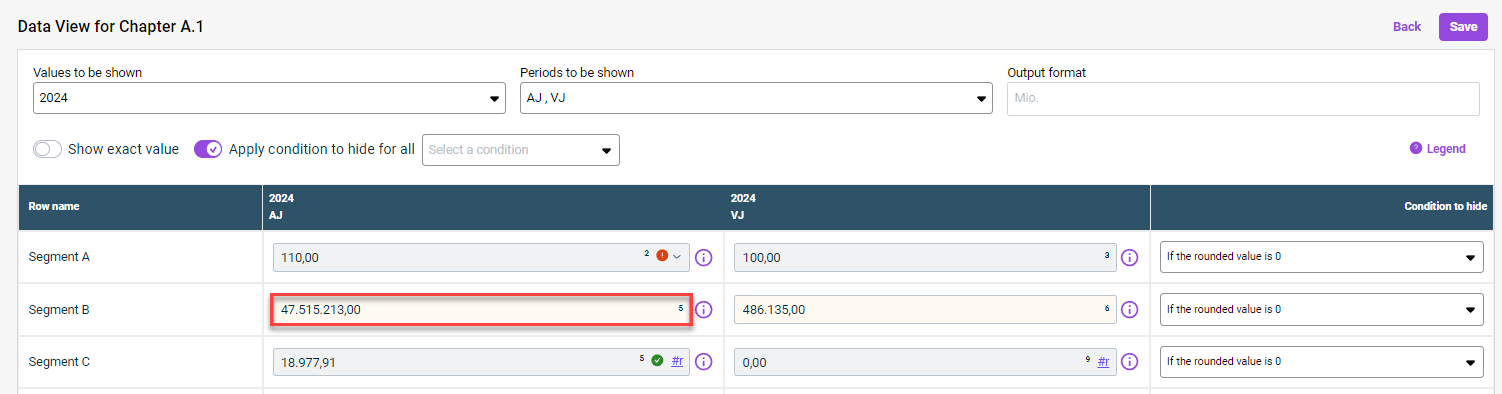The image size is (1502, 394).
Task: Click red error indicator in Segment A AJ field
Action: [x=662, y=256]
